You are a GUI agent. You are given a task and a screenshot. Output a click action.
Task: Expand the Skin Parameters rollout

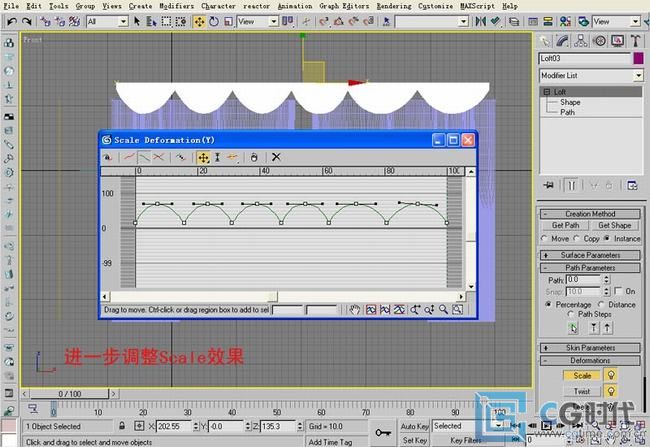pyautogui.click(x=590, y=348)
